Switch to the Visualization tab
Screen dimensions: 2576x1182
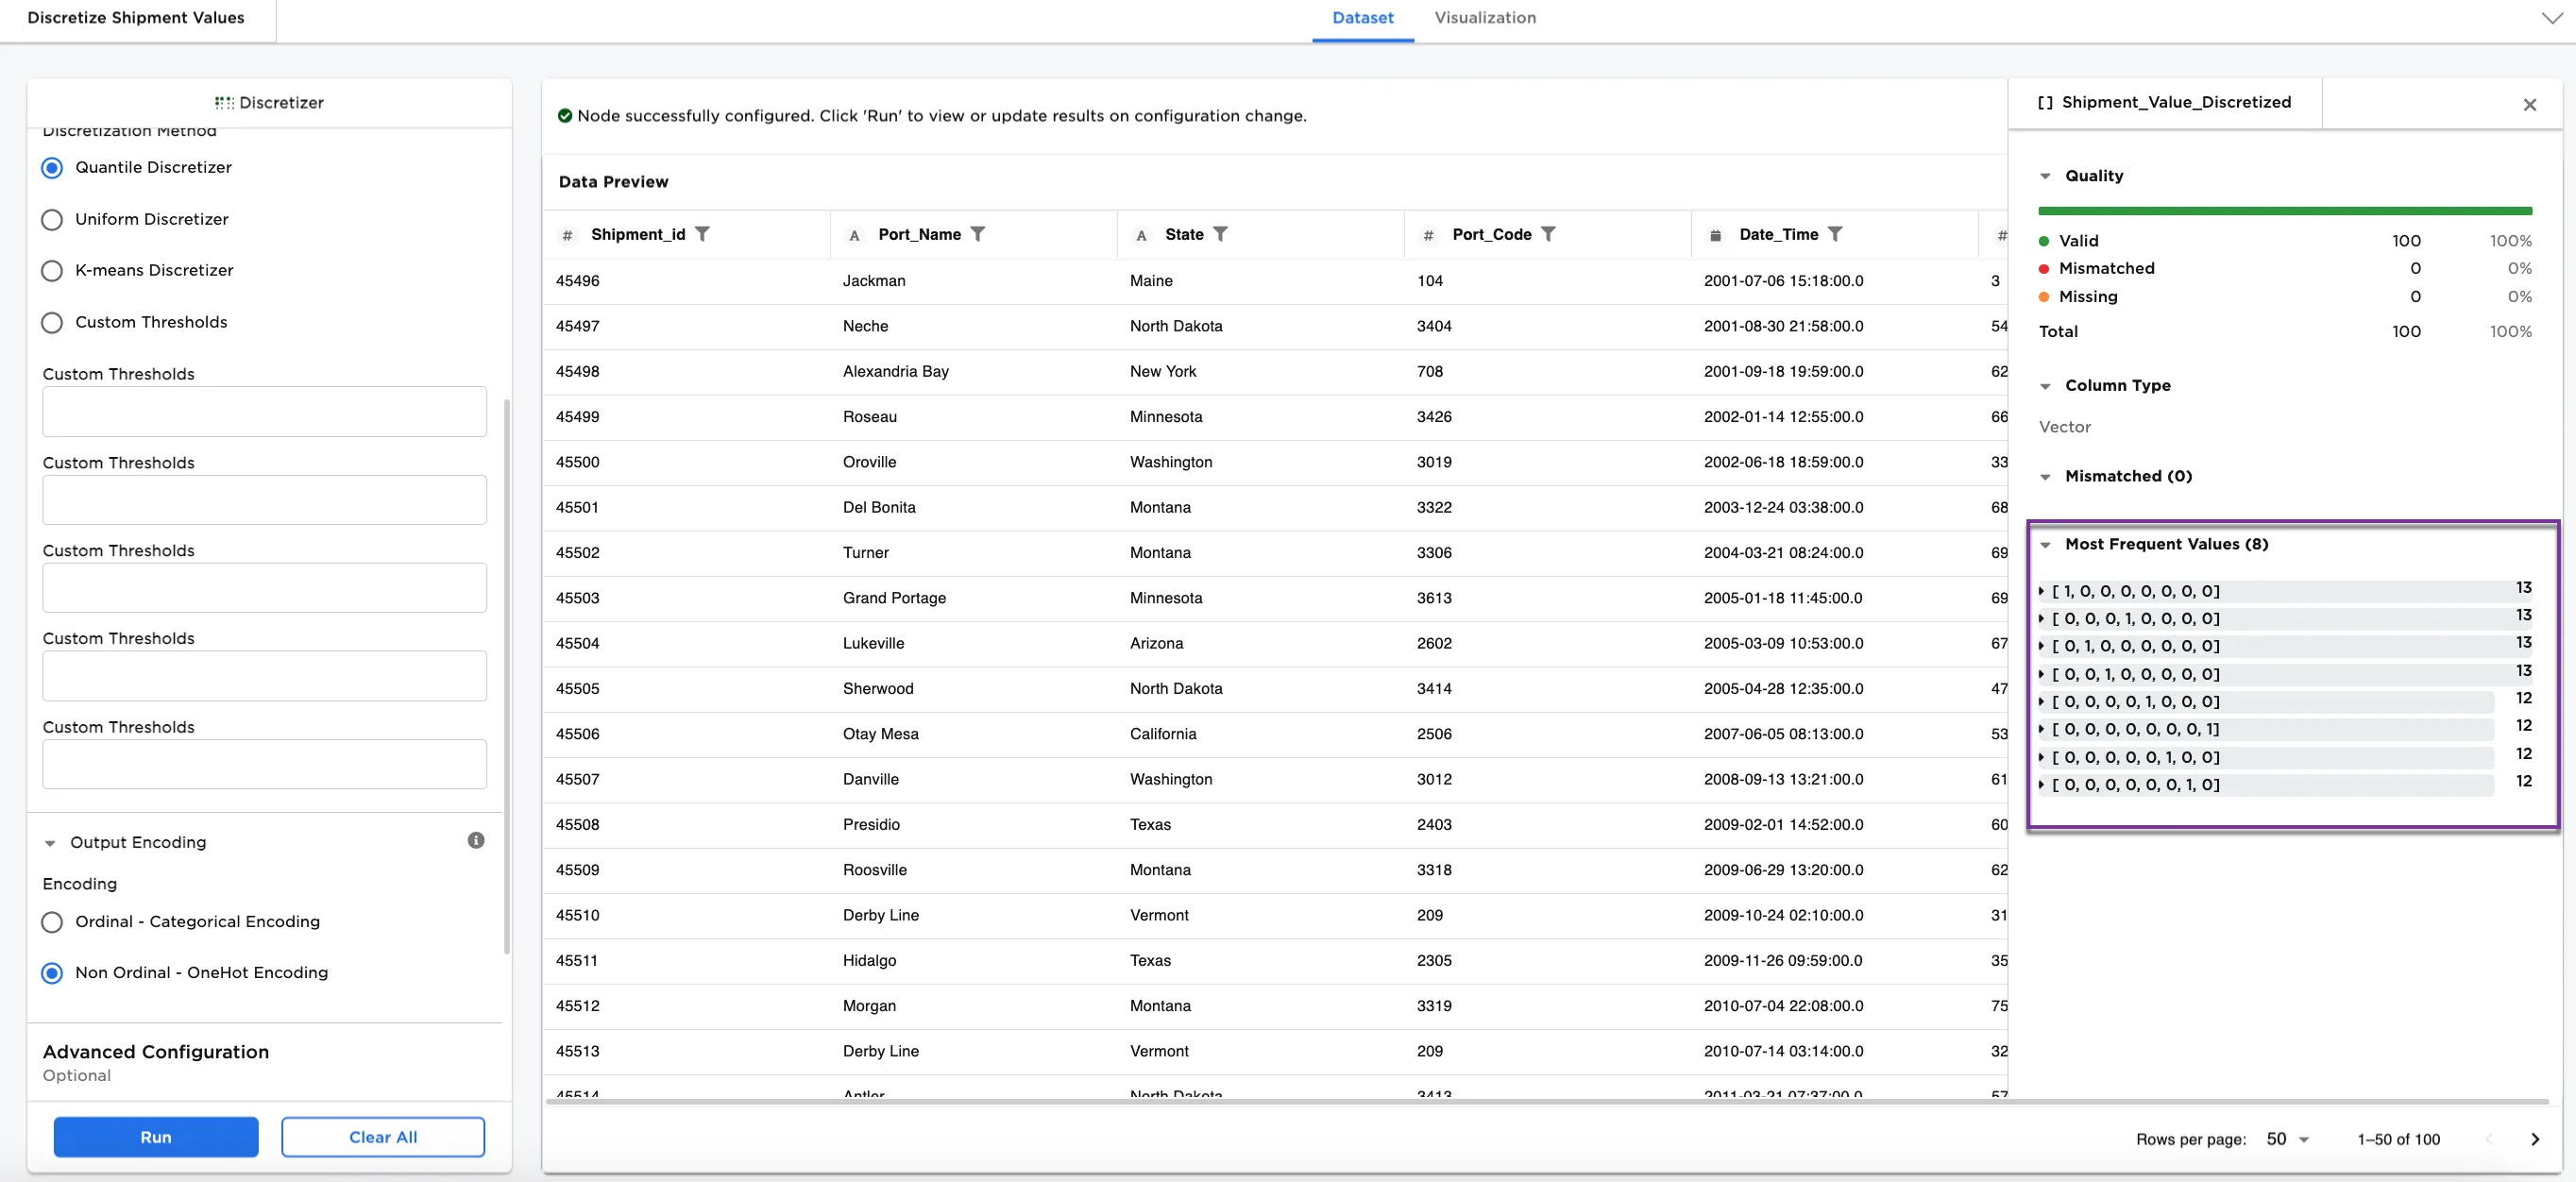1485,18
